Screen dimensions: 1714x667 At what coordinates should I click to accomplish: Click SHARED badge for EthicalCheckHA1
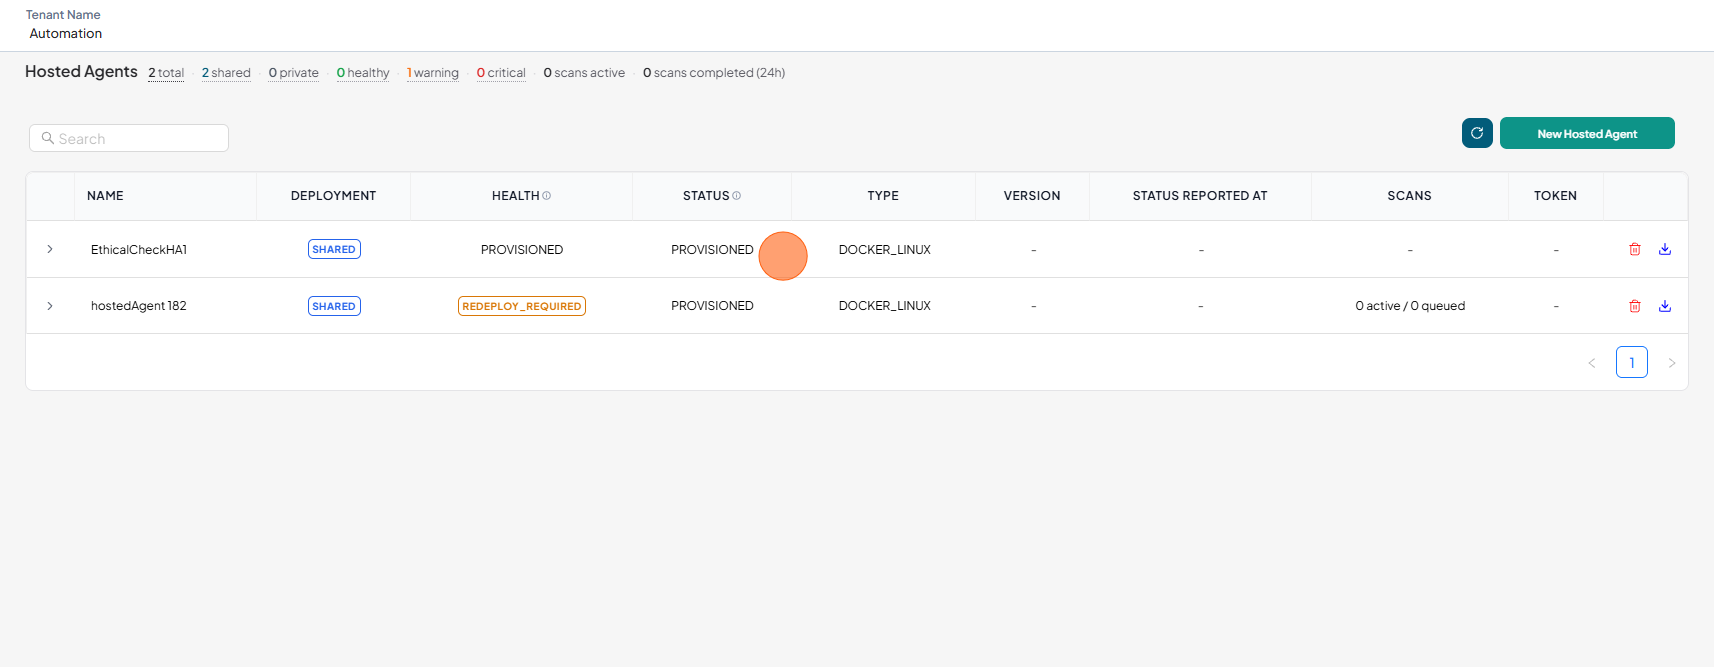[334, 249]
